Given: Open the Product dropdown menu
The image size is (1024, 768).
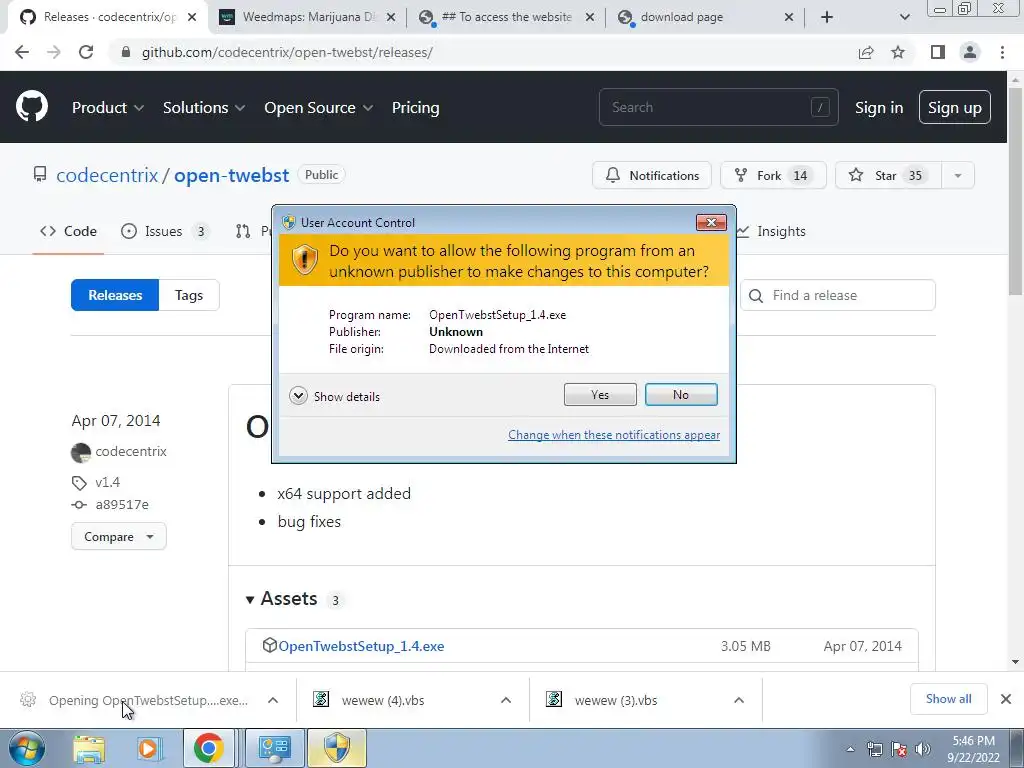Looking at the screenshot, I should tap(108, 107).
